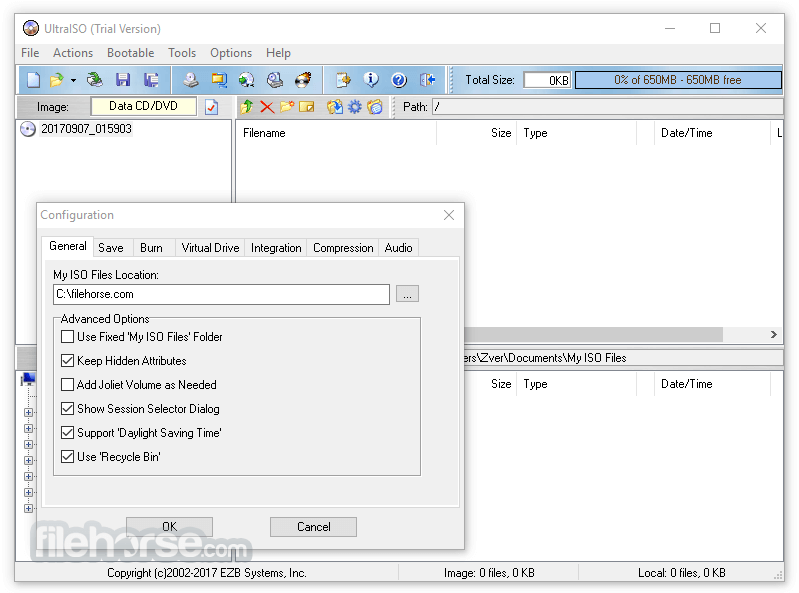Click the horizontal scrollbar right arrow
The image size is (799, 593).
point(774,334)
